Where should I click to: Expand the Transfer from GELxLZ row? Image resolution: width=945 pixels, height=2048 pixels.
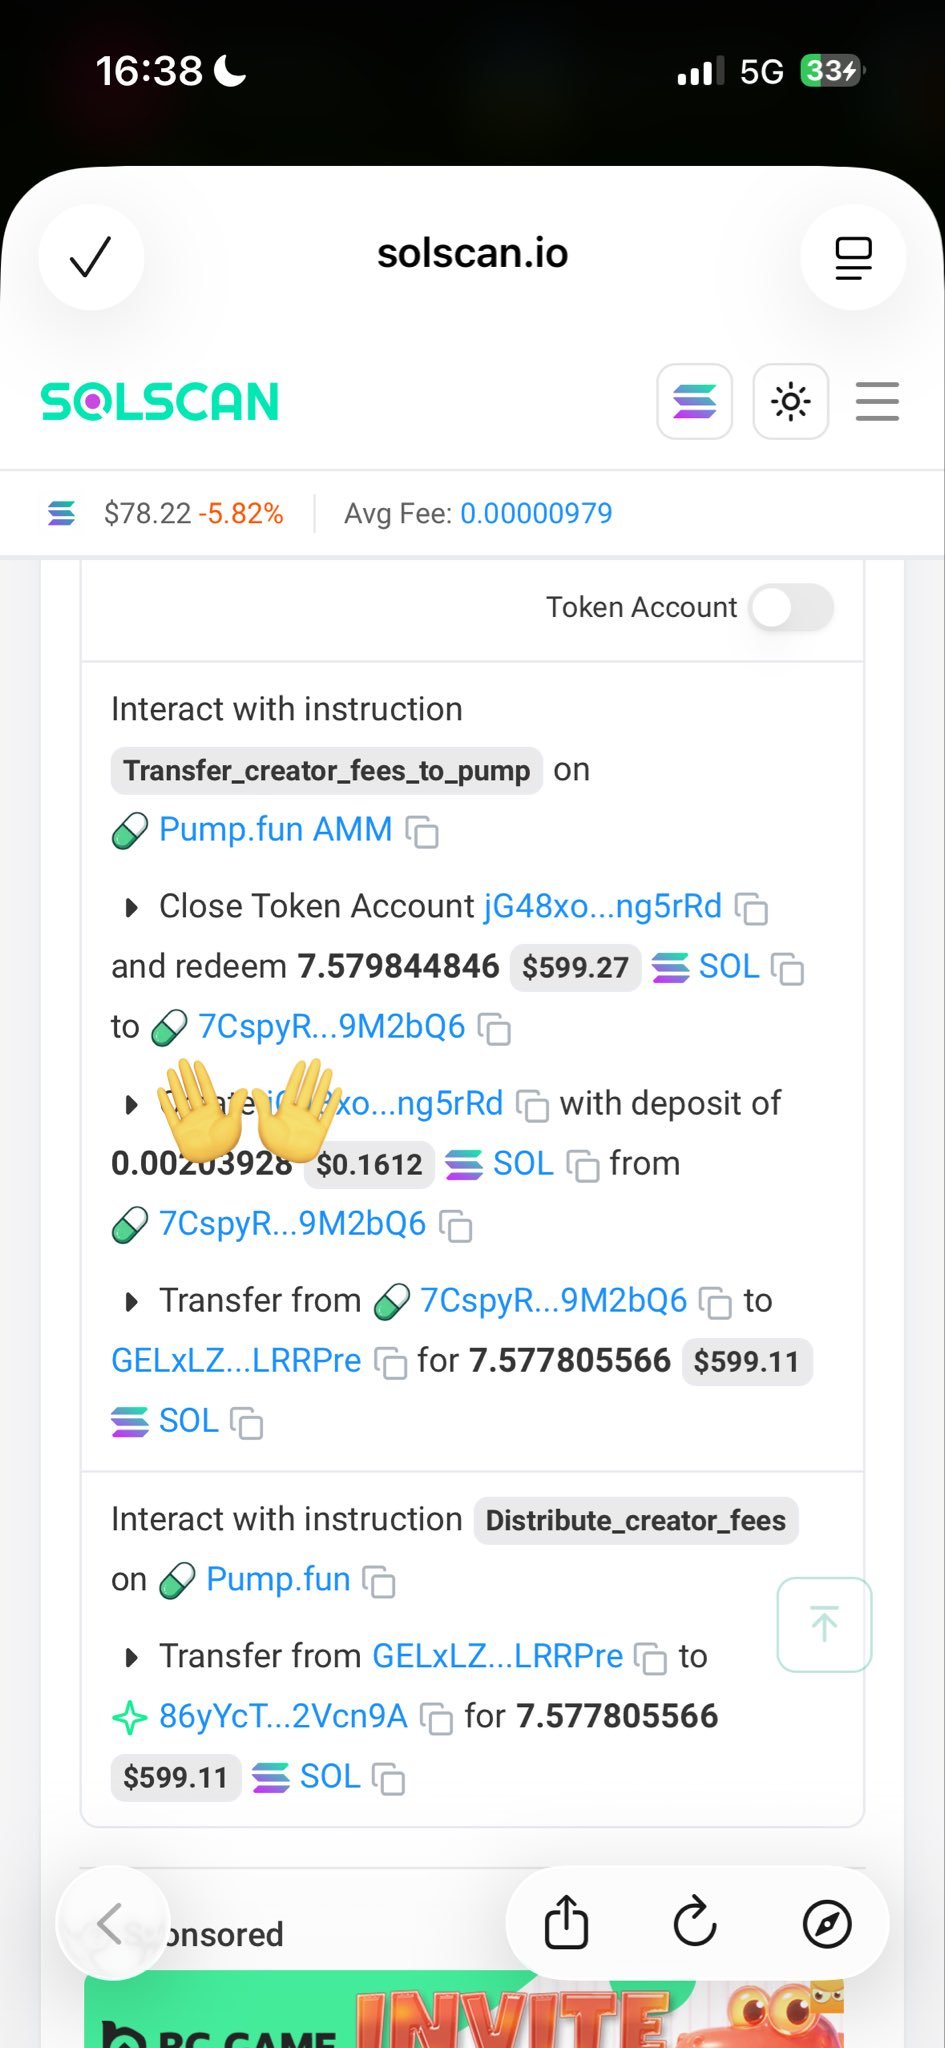(130, 1658)
